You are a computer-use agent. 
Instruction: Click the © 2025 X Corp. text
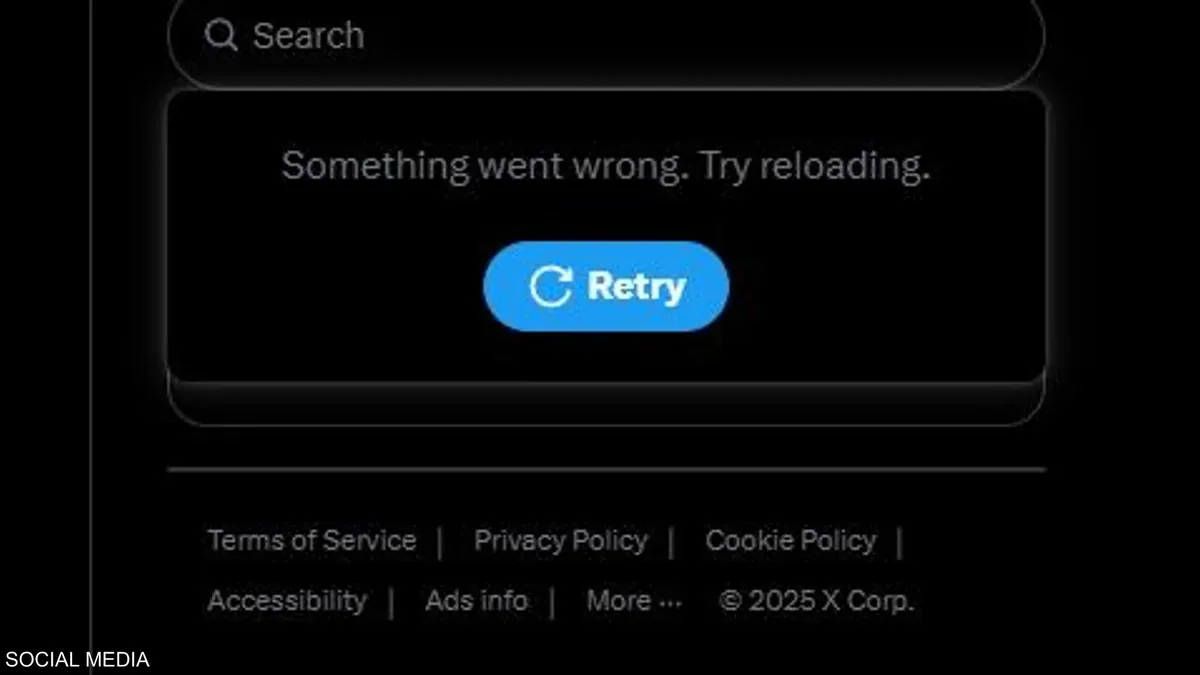tap(816, 601)
